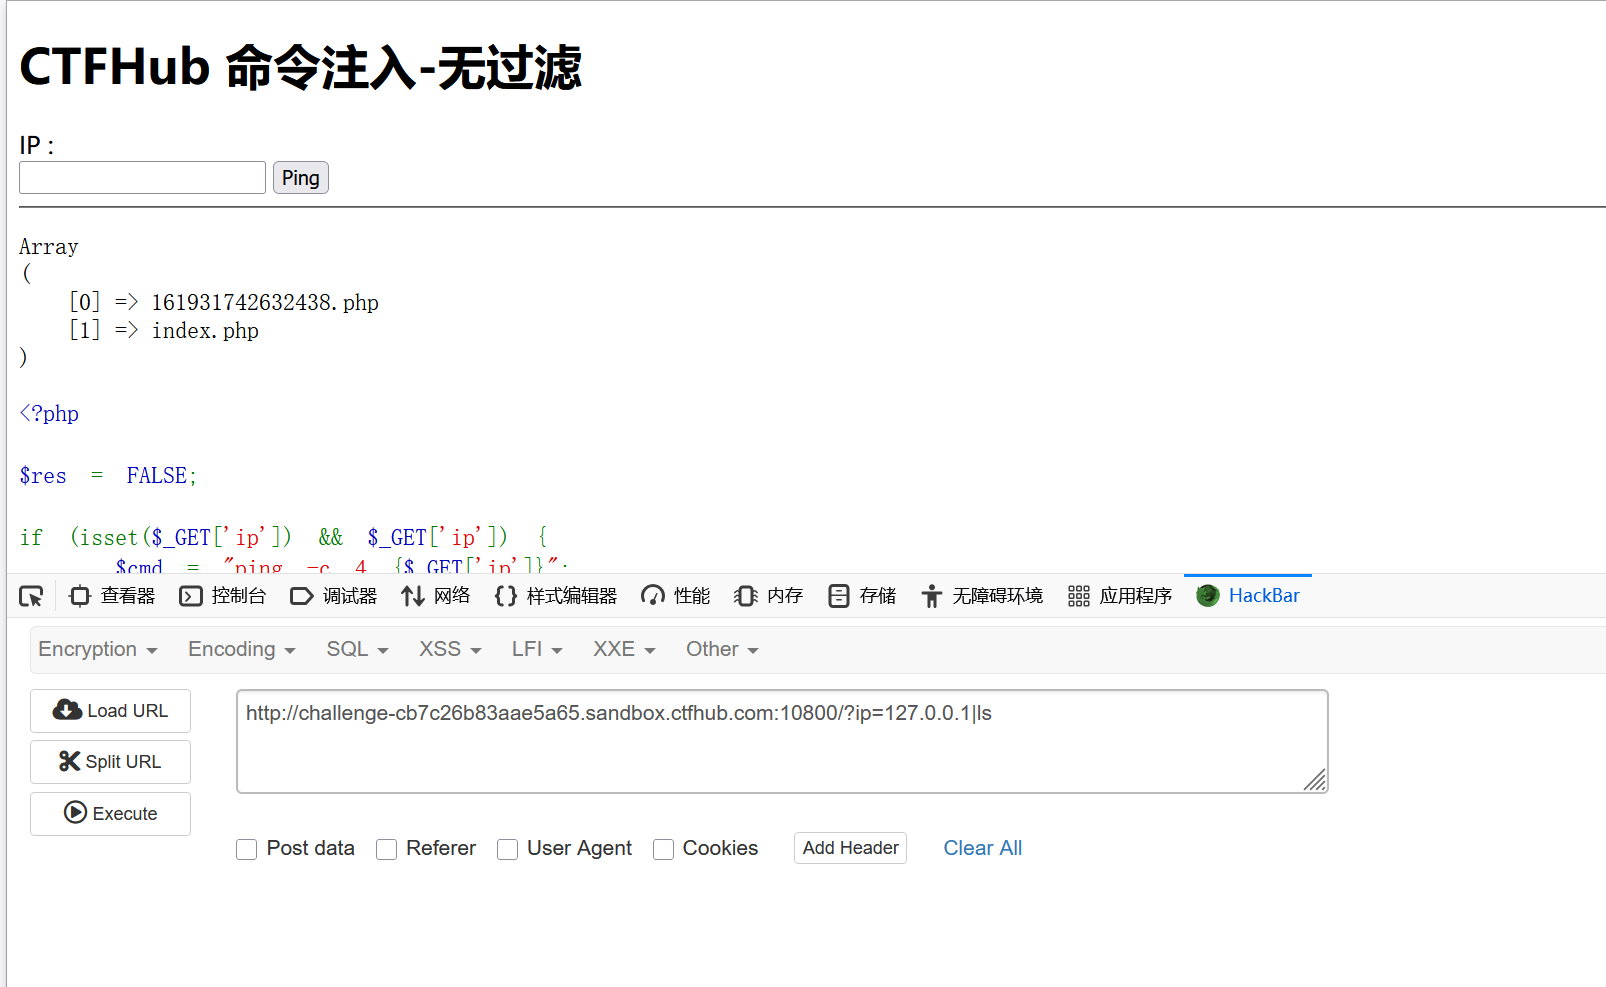This screenshot has height=987, width=1606.
Task: Click the Split URL button
Action: click(x=110, y=762)
